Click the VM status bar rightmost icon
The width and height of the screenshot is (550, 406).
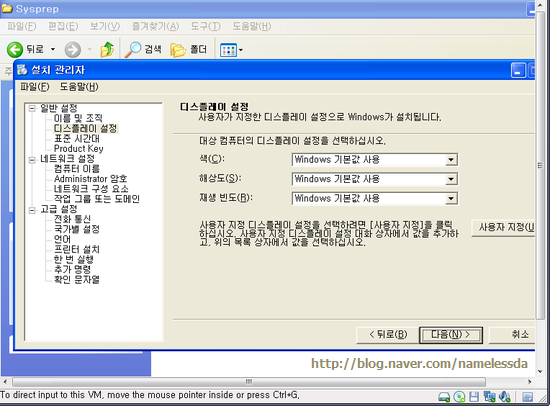[x=528, y=397]
